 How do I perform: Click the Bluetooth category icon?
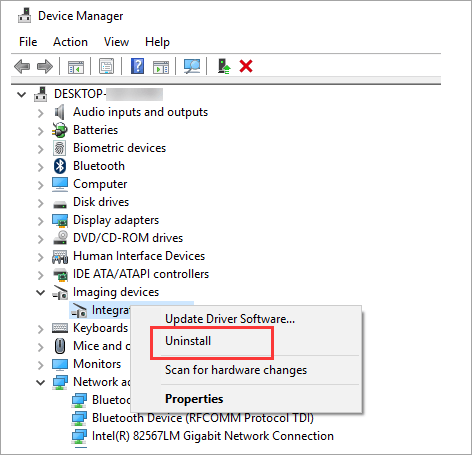tap(60, 166)
